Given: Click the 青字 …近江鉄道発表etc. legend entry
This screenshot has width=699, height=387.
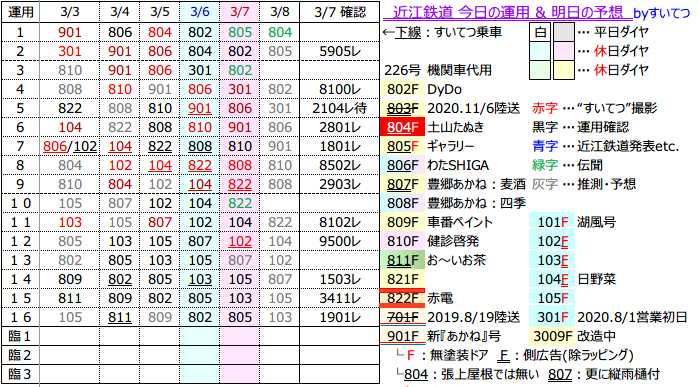Looking at the screenshot, I should tap(605, 146).
